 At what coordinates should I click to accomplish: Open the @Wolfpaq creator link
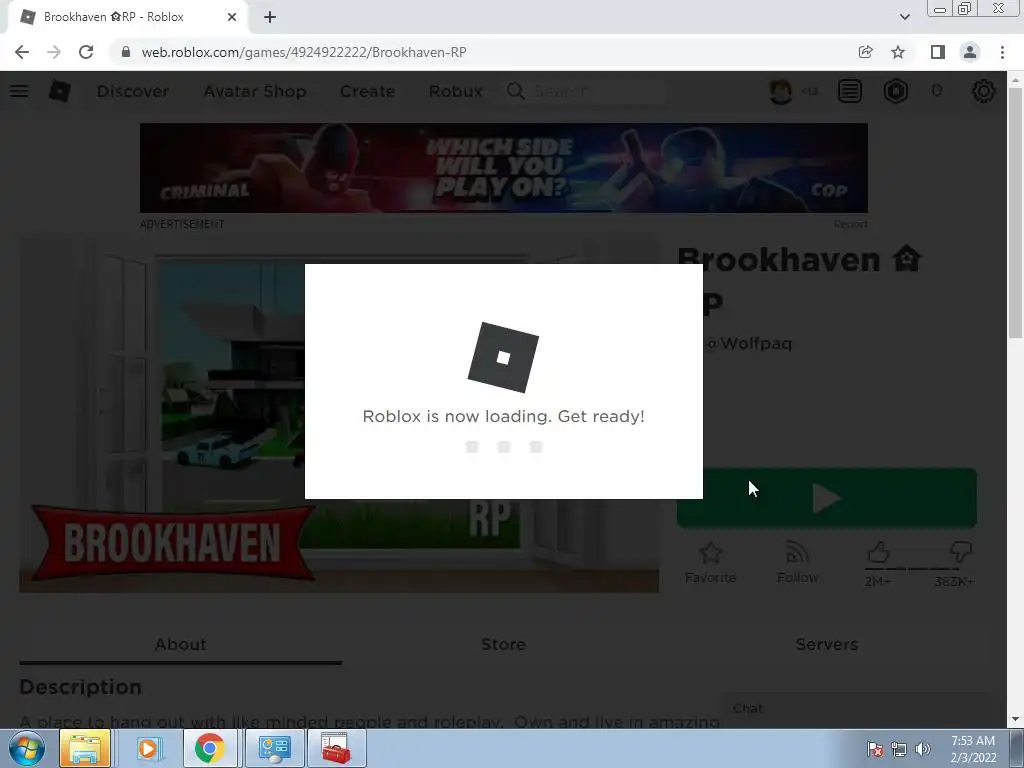pos(748,344)
